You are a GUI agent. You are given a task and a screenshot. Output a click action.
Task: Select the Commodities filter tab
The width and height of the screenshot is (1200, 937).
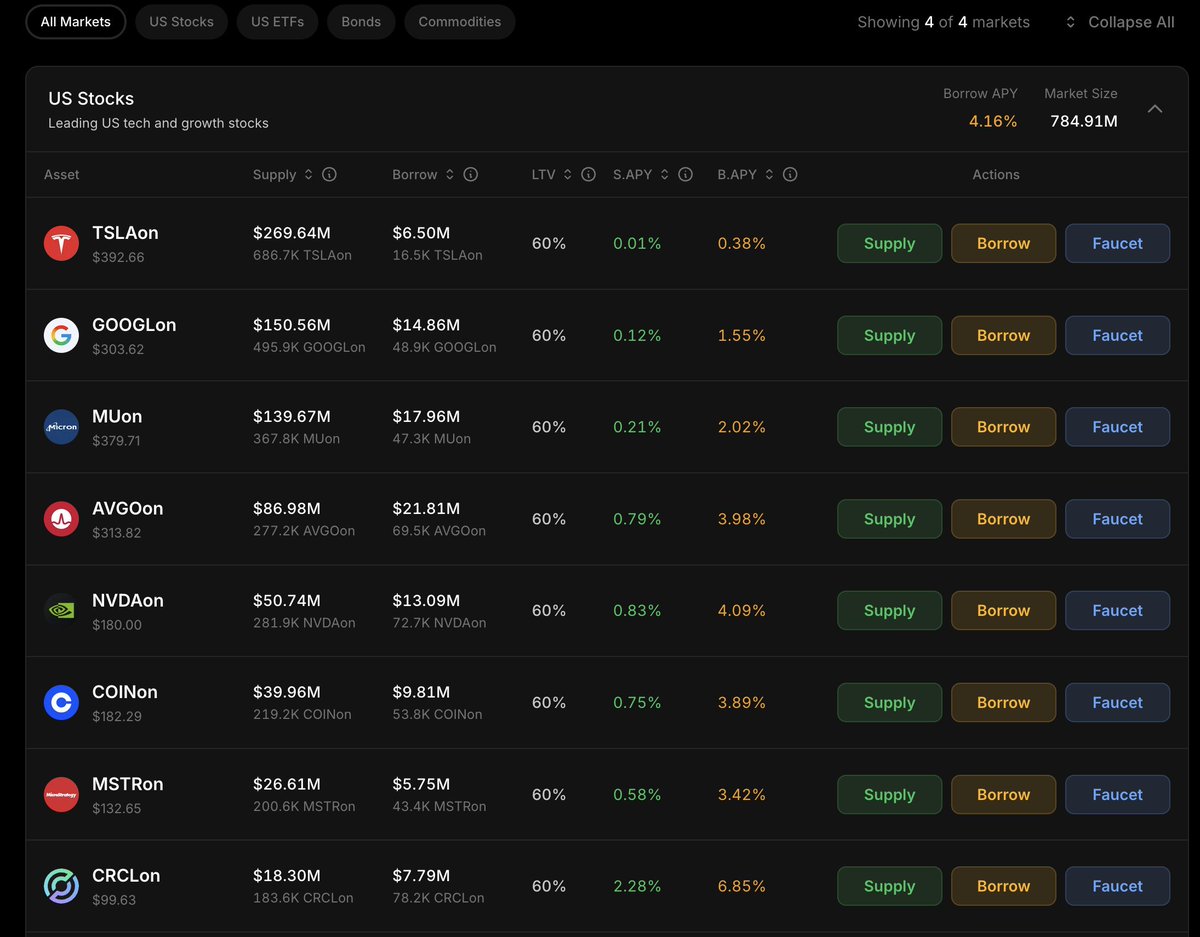coord(460,22)
